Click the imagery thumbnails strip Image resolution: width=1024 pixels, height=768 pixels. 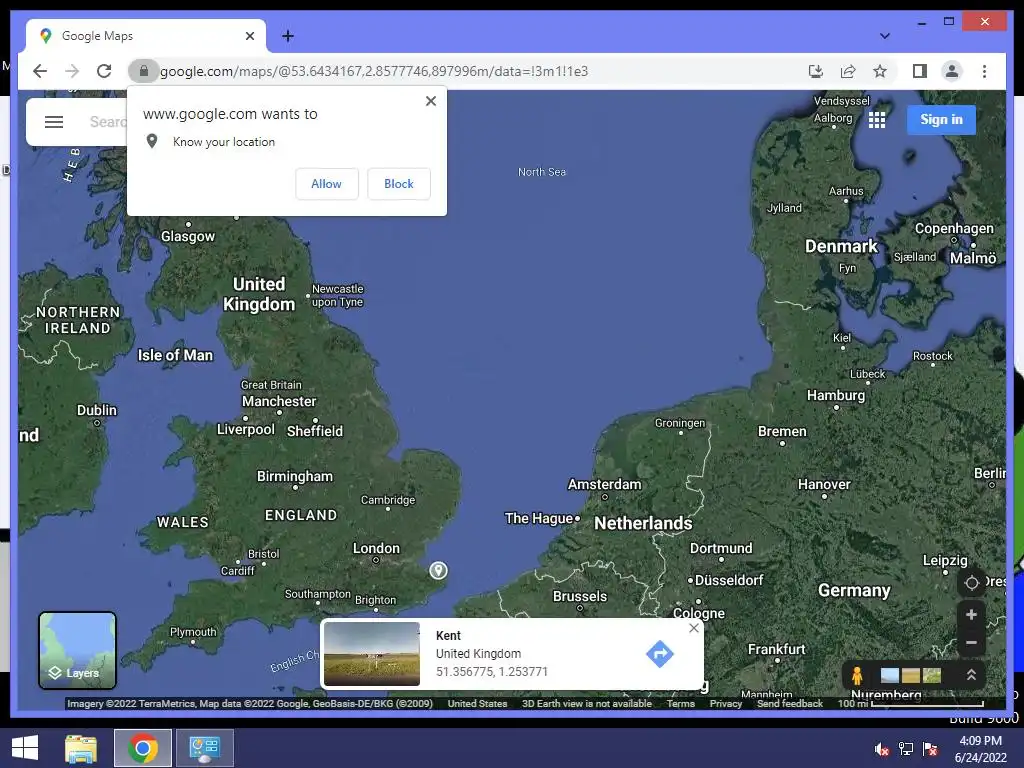tap(910, 675)
